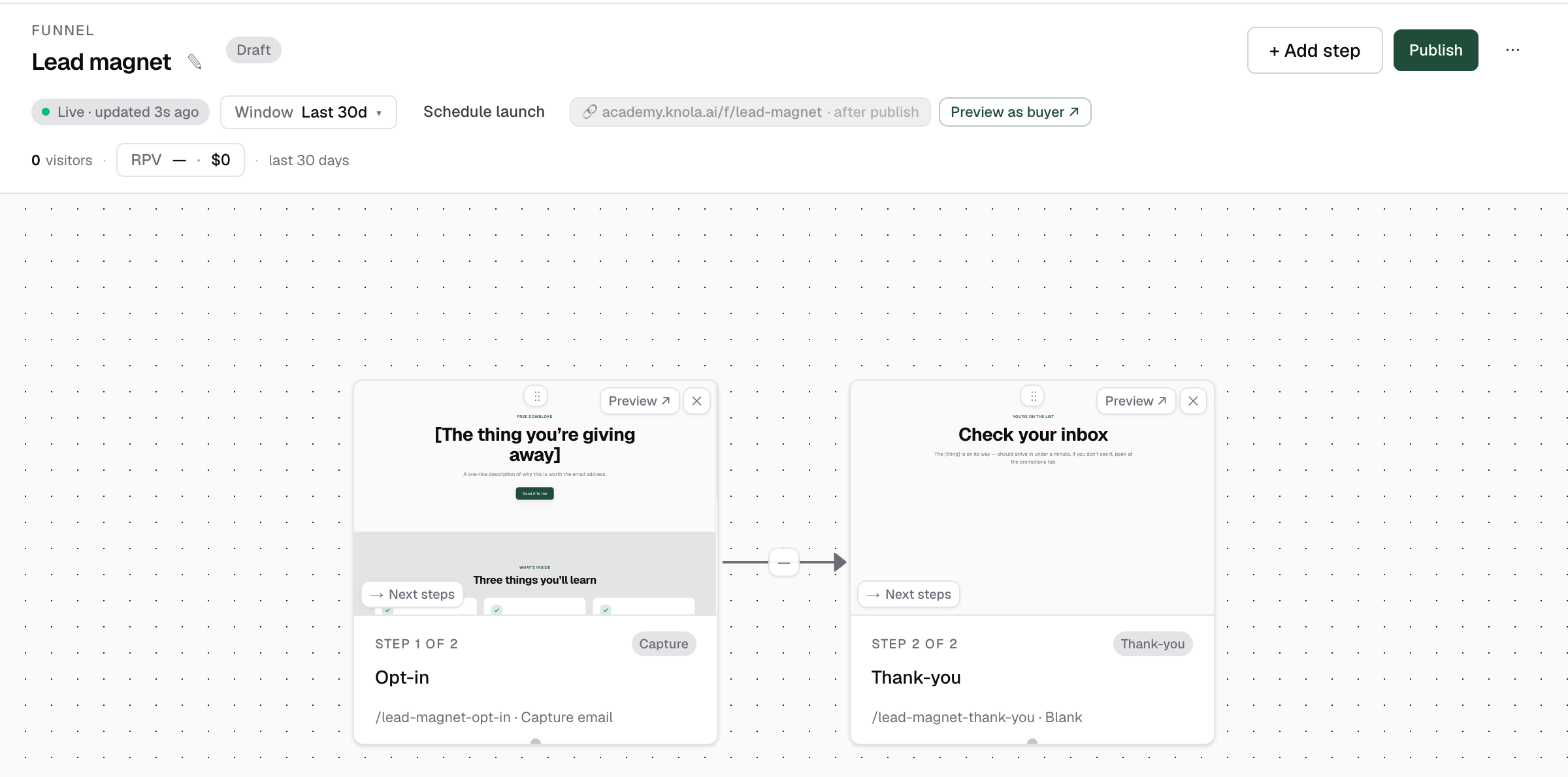Click the Draft status badge

(254, 50)
